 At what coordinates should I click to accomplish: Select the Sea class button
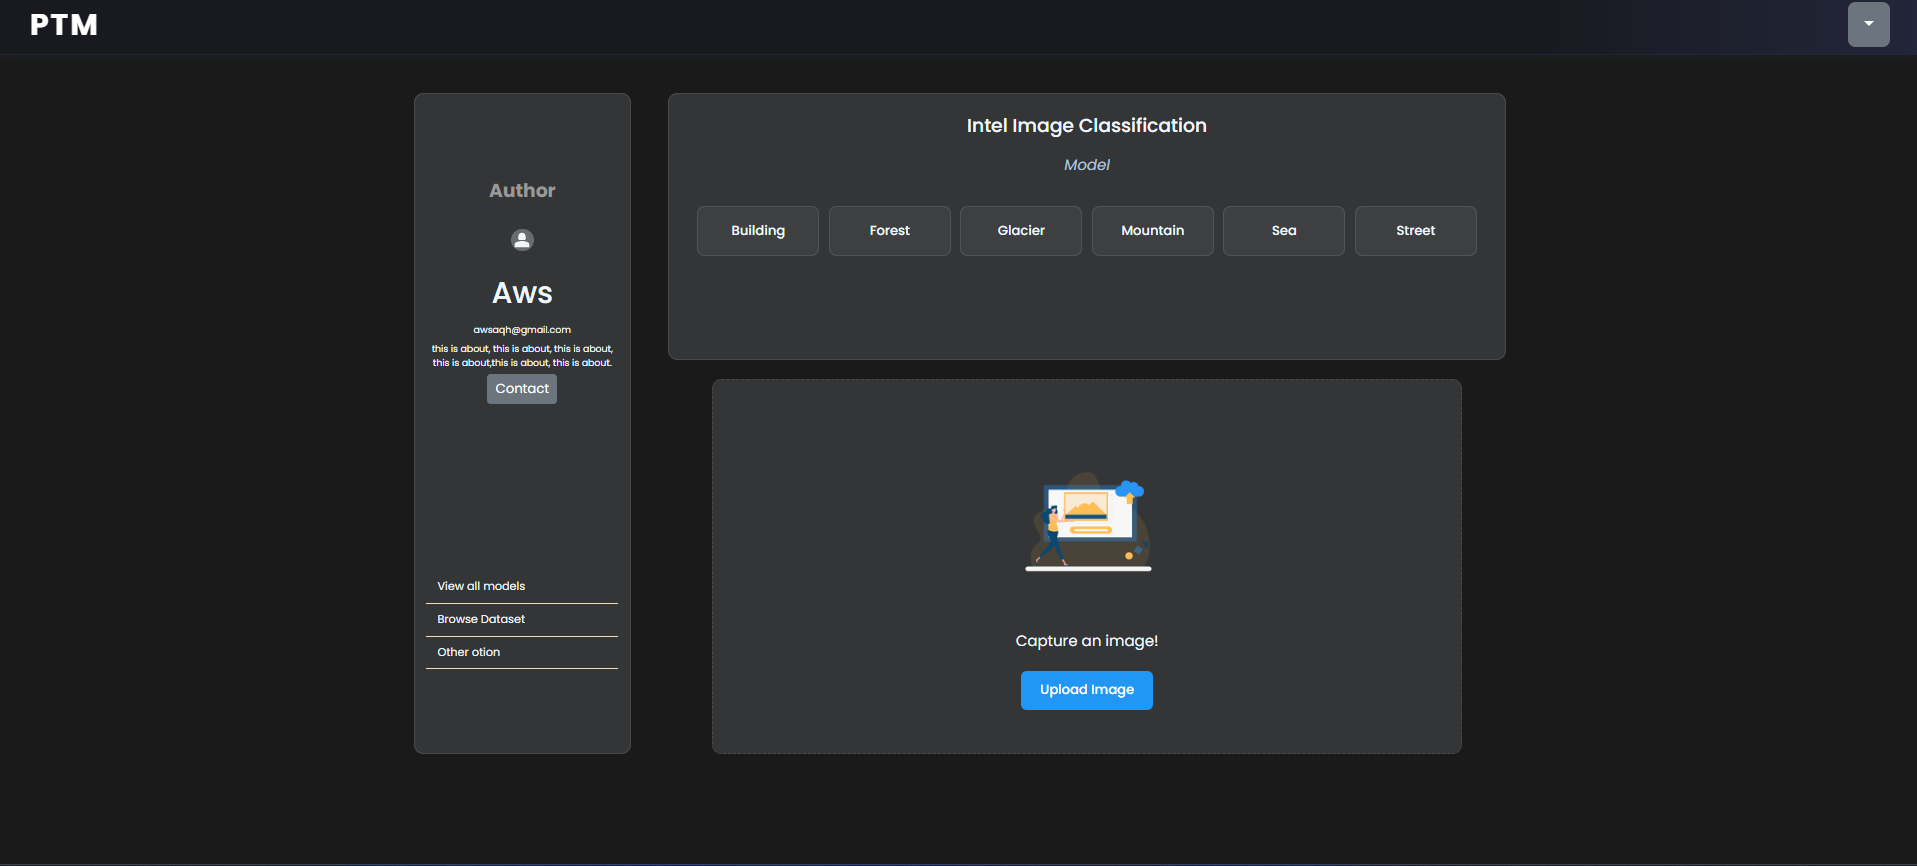1284,231
